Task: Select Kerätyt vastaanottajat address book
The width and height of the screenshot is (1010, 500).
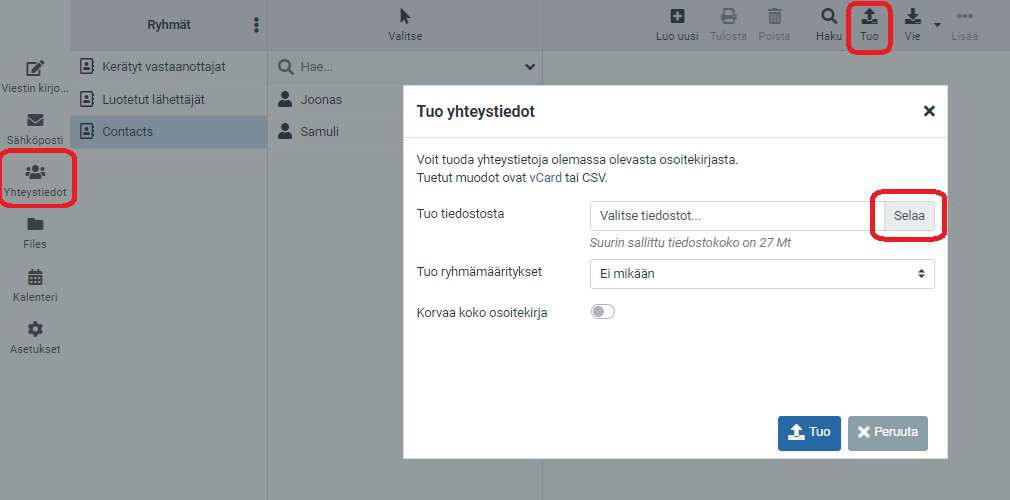Action: [163, 66]
